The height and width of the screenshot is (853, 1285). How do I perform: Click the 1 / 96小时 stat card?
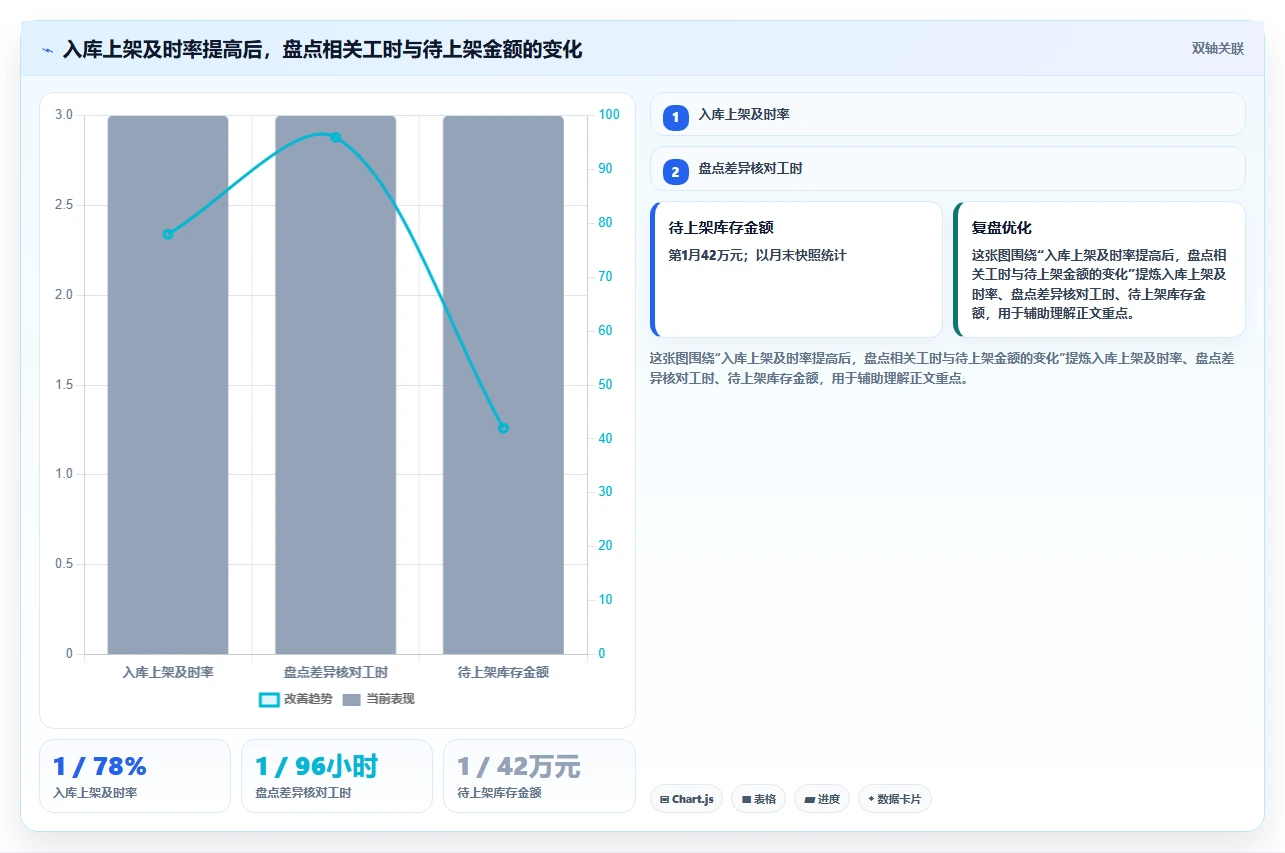coord(337,776)
